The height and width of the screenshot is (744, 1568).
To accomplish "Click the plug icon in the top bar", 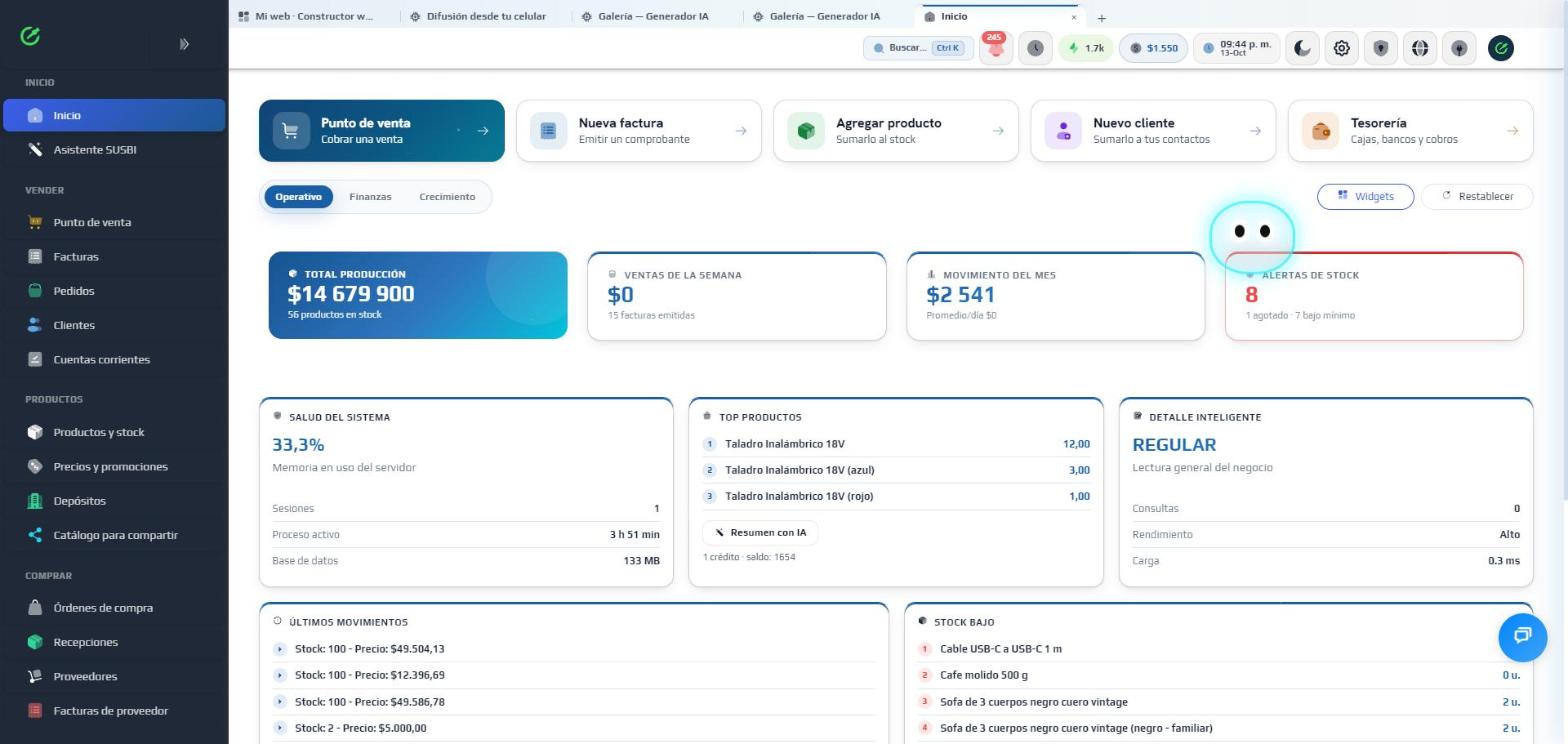I will point(1459,48).
